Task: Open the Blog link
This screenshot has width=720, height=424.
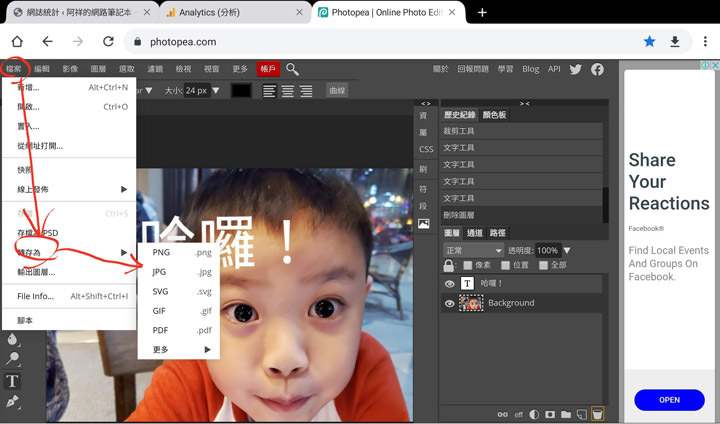Action: coord(530,69)
